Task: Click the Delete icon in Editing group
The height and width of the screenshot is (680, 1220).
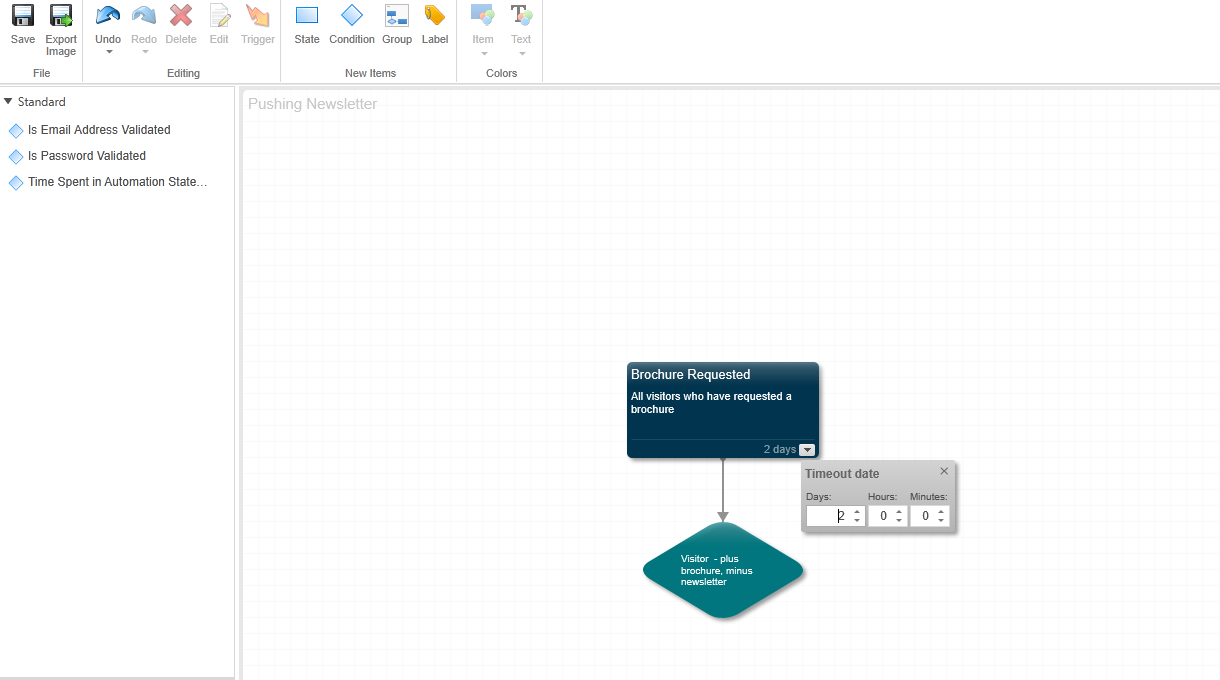Action: [x=181, y=22]
